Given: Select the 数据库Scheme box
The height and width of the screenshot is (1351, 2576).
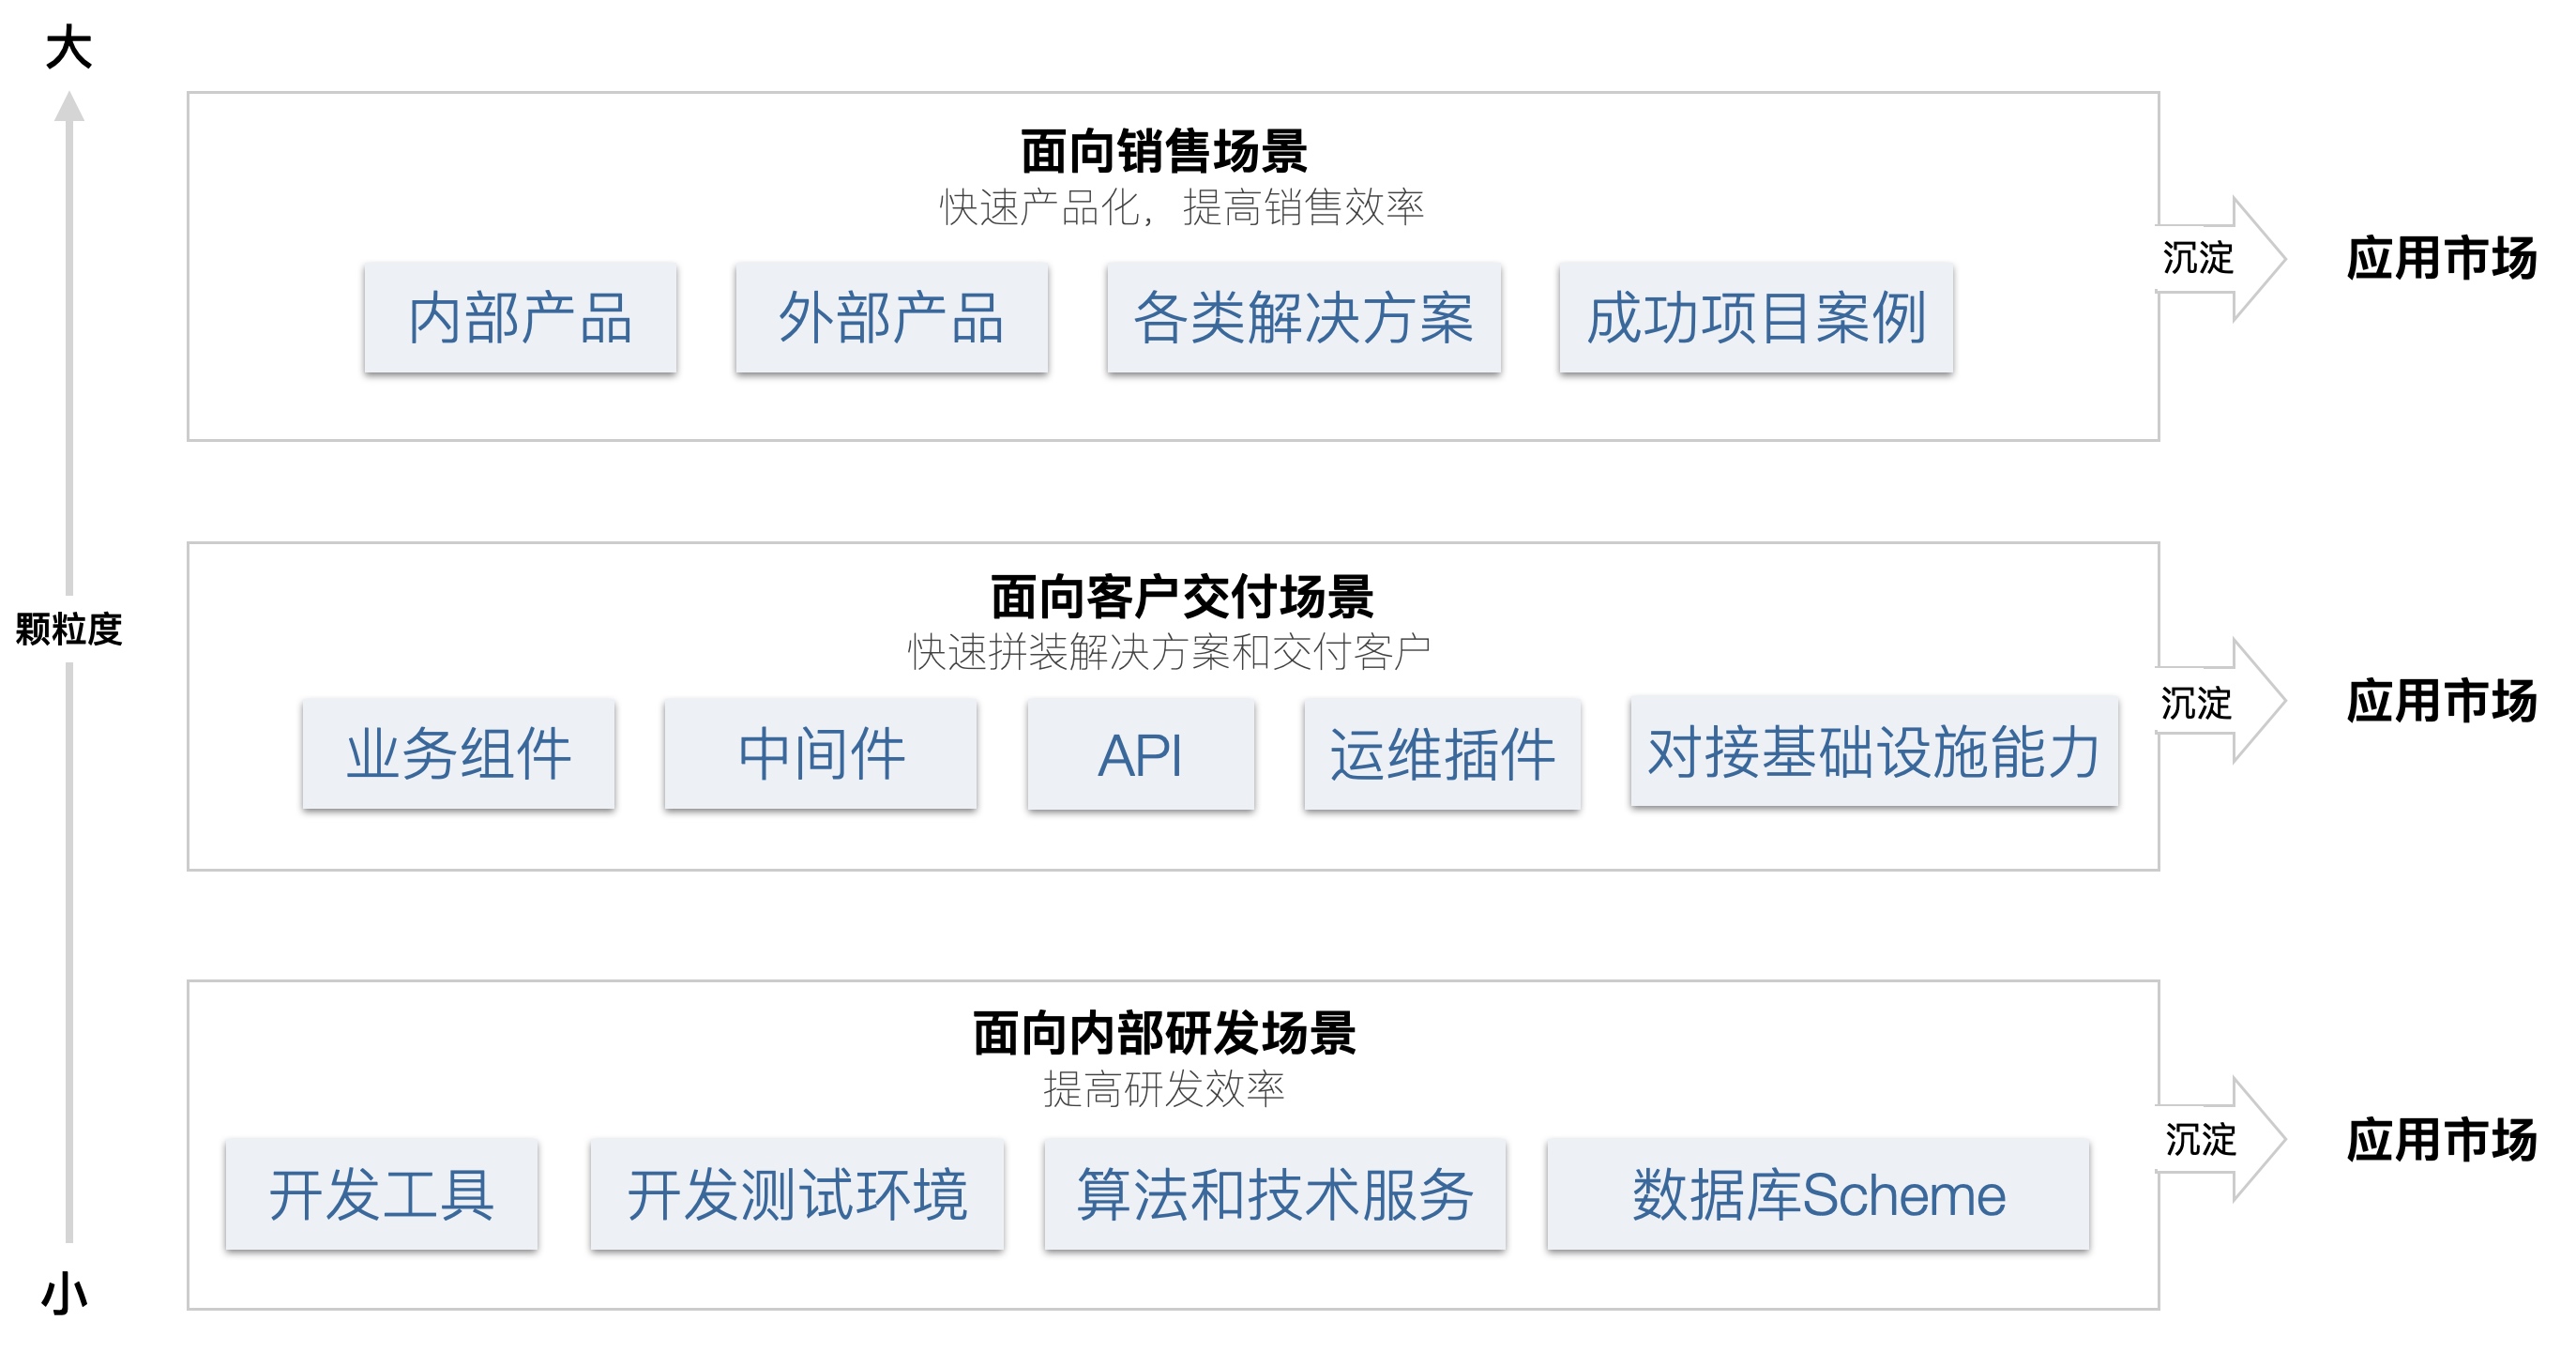Looking at the screenshot, I should pos(1817,1194).
